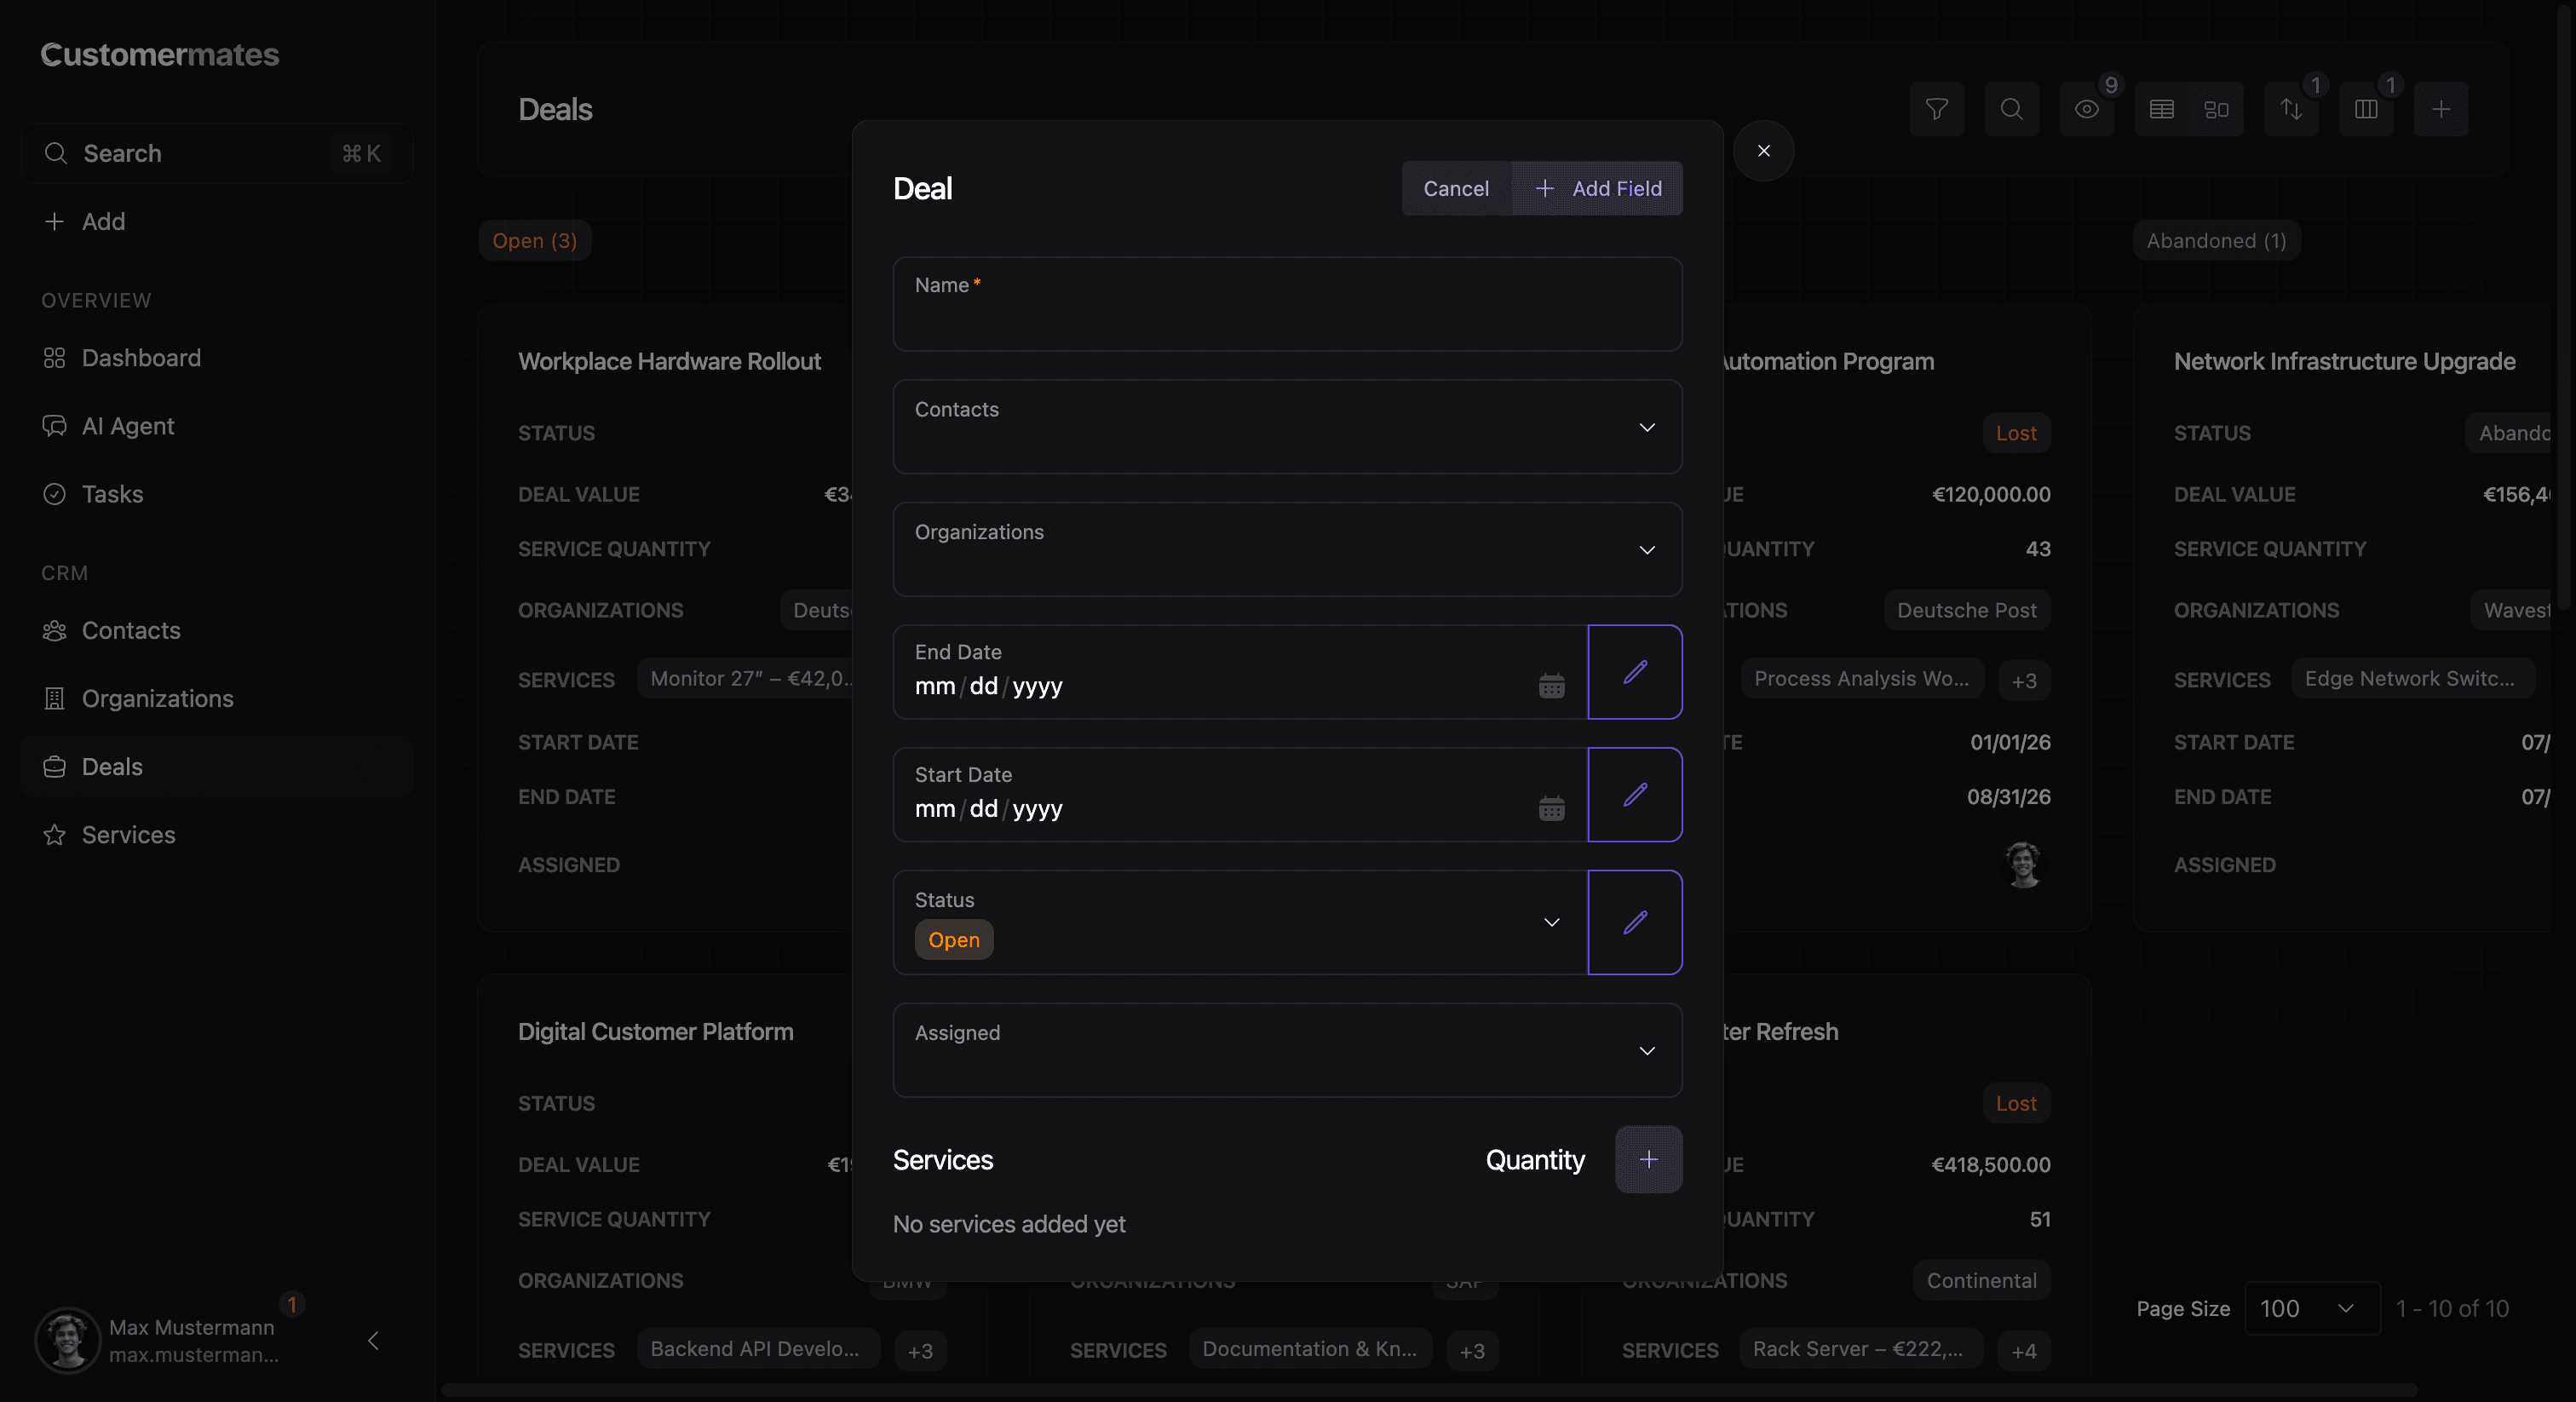Screen dimensions: 2576x1402
Task: Click the sort icon with badge 1
Action: (x=2290, y=110)
